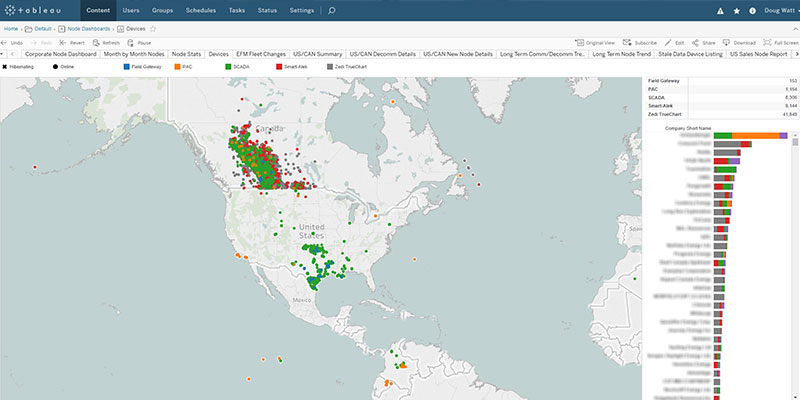The image size is (800, 400).
Task: Switch to Month by Month Nodes tab
Action: pyautogui.click(x=134, y=54)
